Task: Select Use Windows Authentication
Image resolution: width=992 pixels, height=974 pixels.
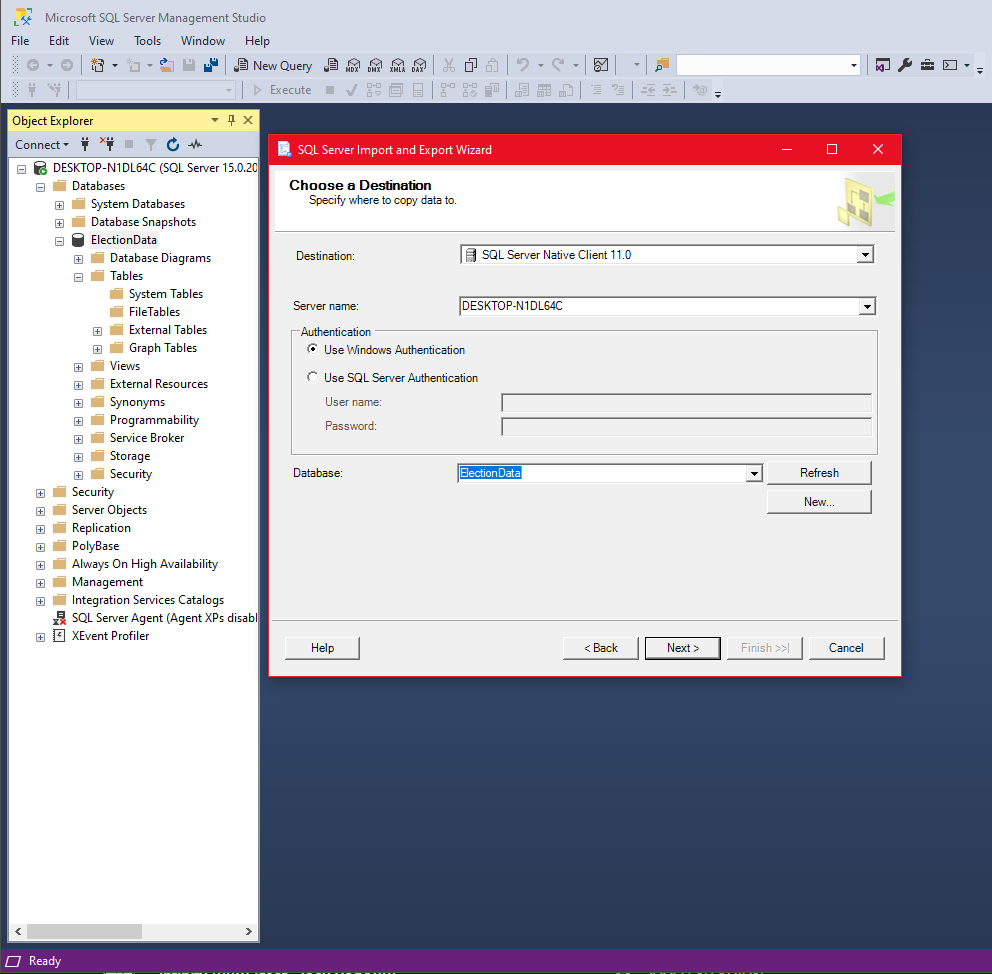Action: (x=313, y=350)
